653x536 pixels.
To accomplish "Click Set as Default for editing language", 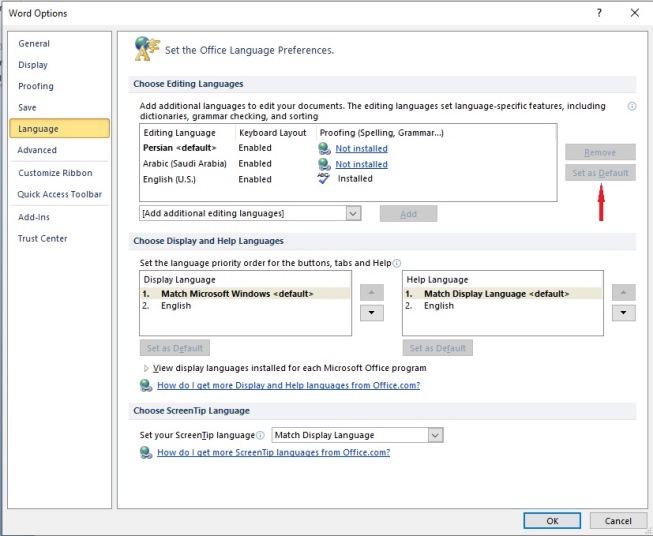I will tap(600, 173).
